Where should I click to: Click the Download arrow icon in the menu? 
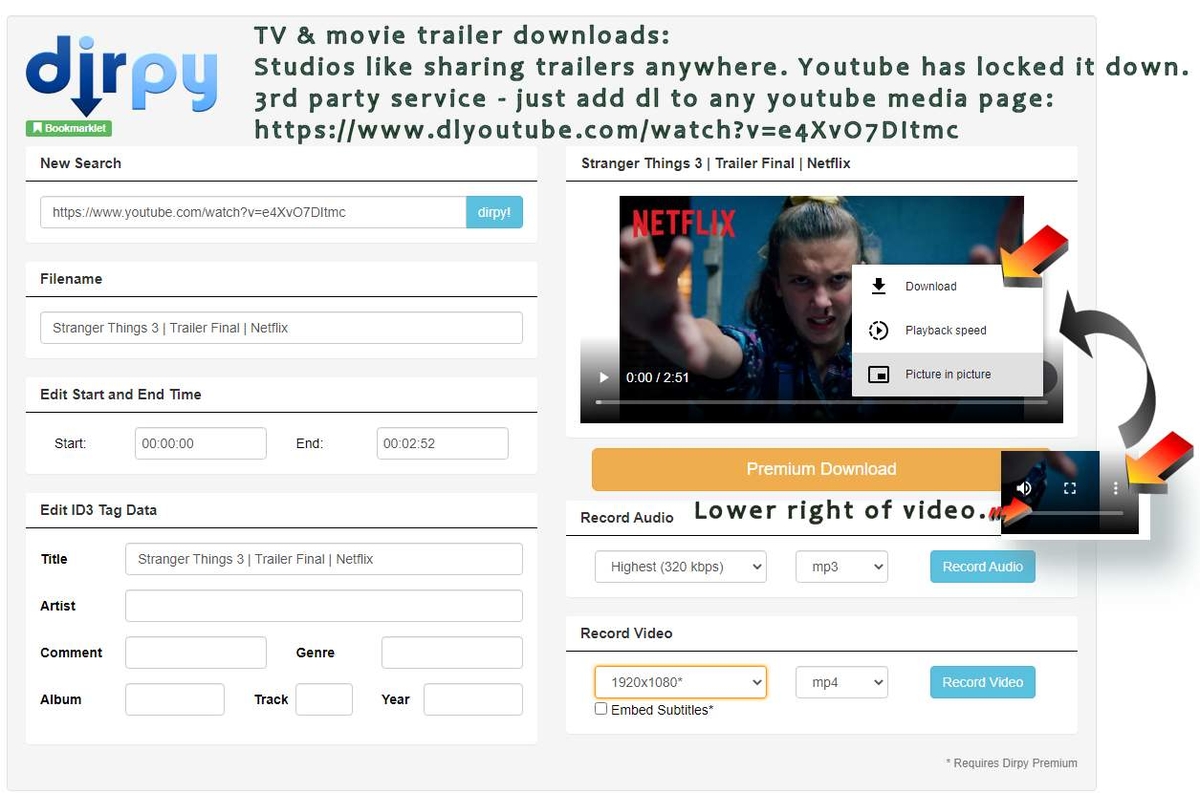point(878,286)
